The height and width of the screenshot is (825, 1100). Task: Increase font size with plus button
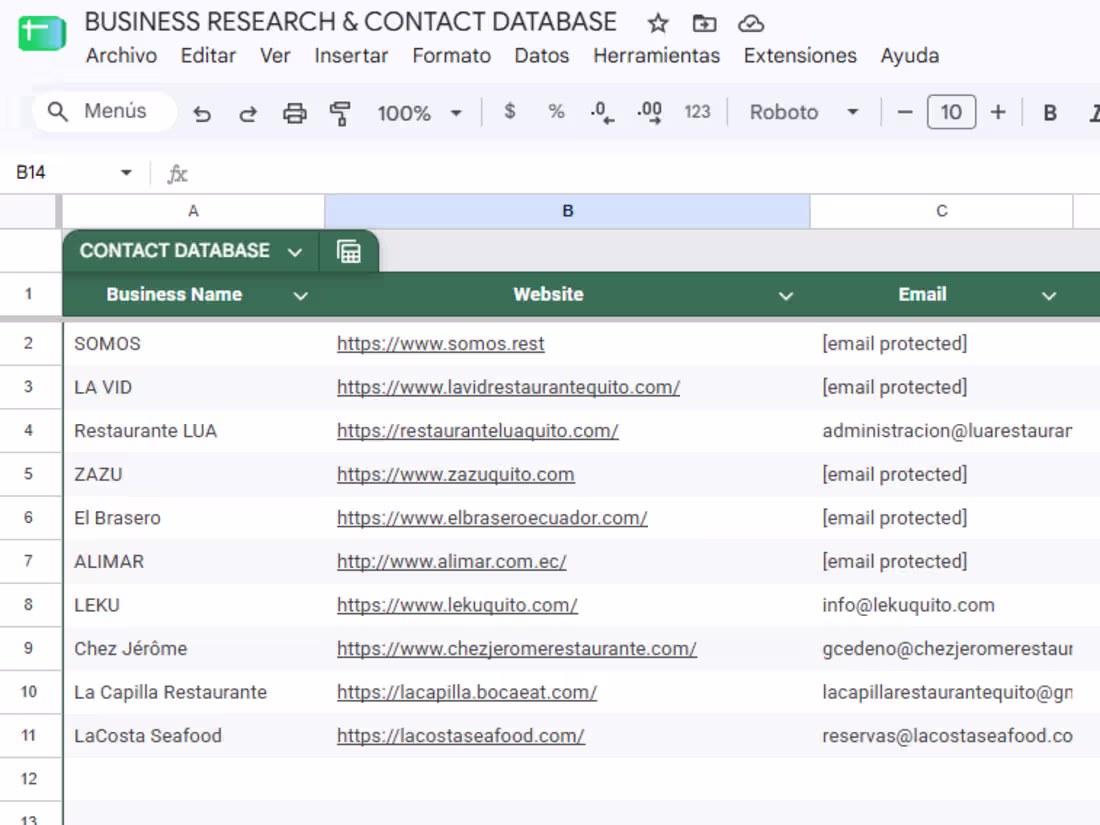998,112
